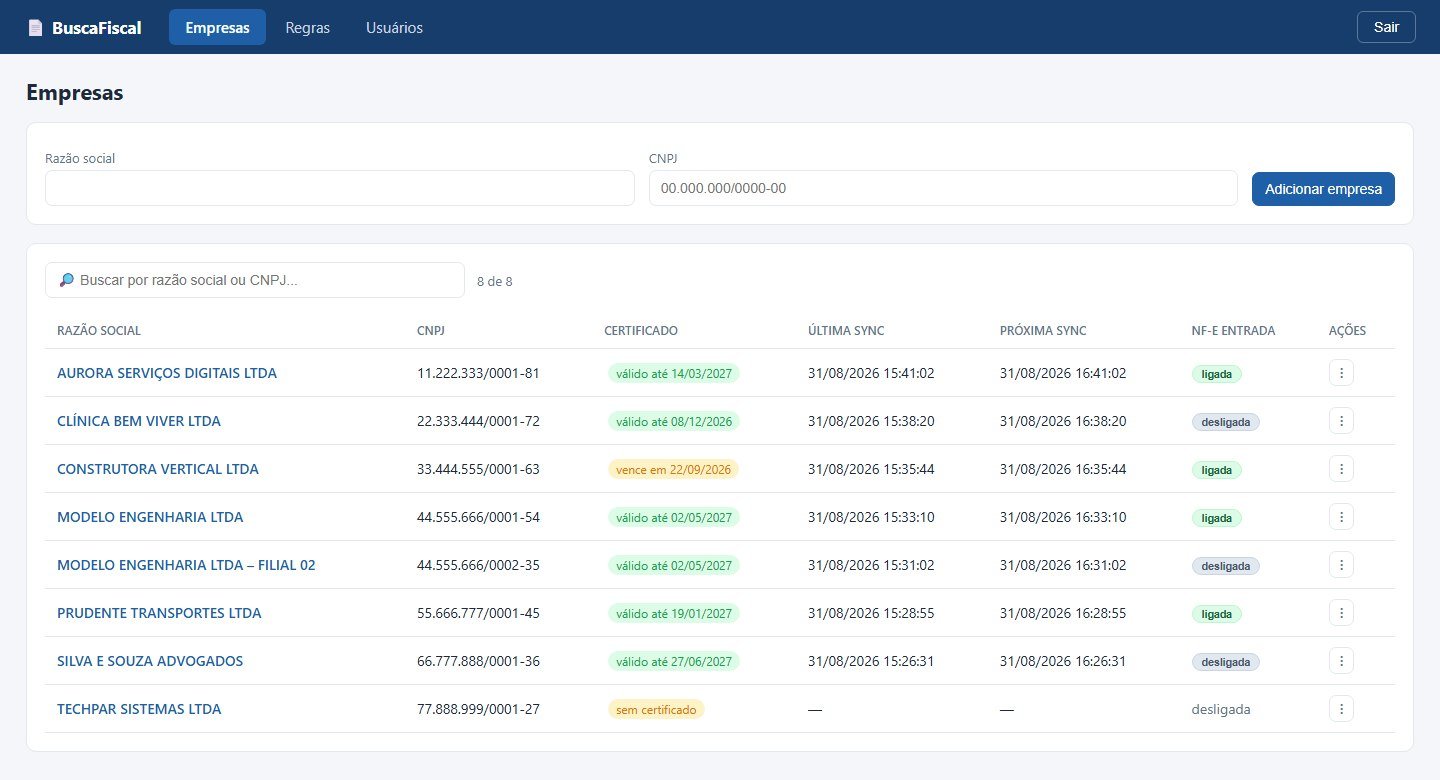
Task: Focus the Razão social input field
Action: pyautogui.click(x=340, y=188)
